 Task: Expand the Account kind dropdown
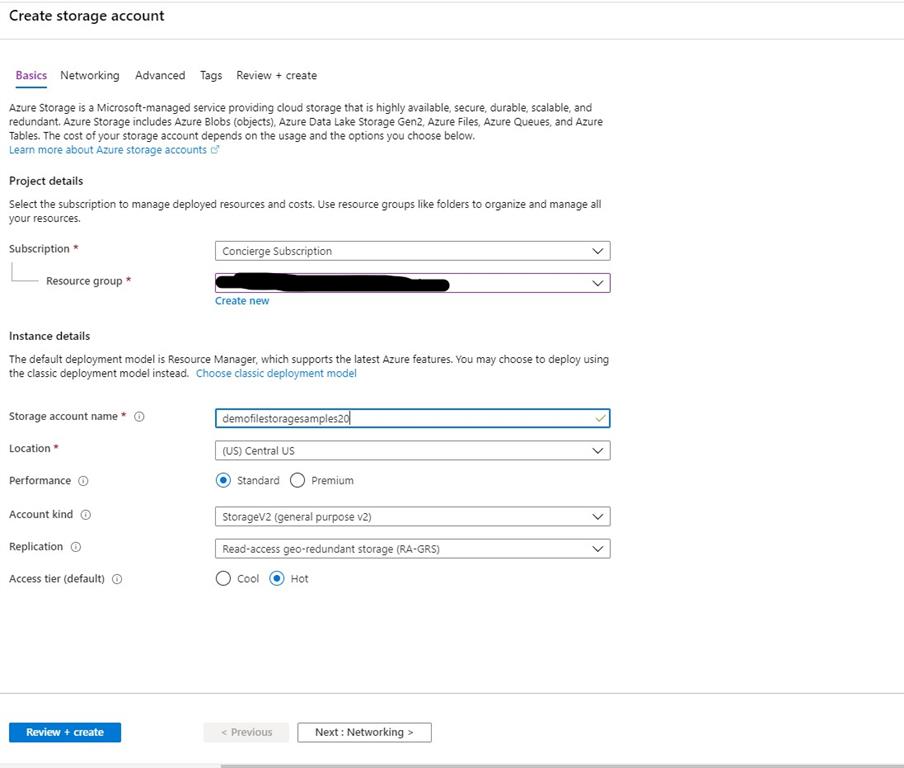point(412,517)
